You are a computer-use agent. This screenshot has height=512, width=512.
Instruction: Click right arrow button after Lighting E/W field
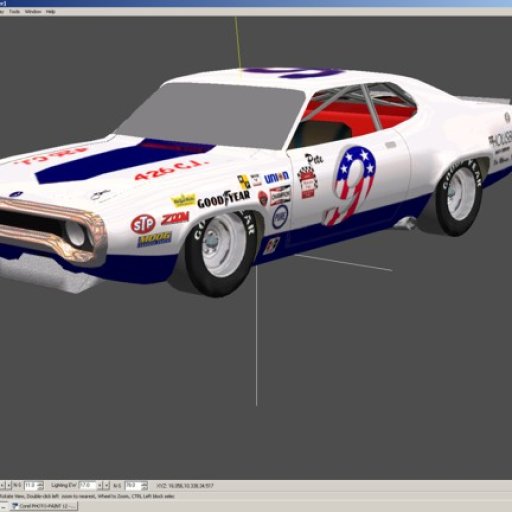tap(107, 485)
